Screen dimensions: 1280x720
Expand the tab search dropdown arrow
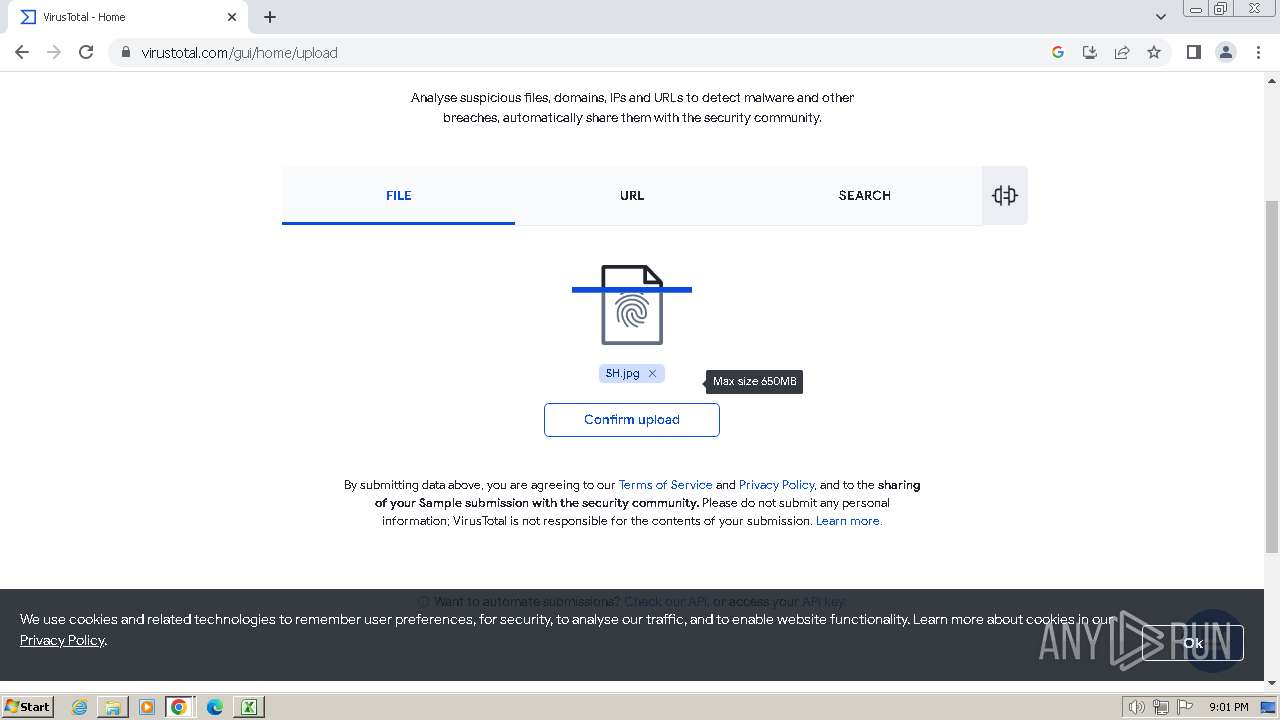tap(1161, 17)
